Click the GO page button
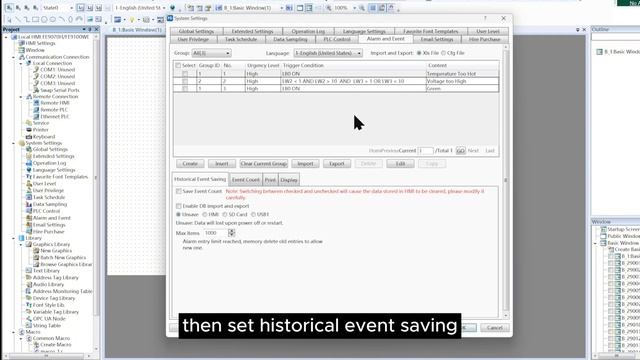The height and width of the screenshot is (360, 640). [460, 151]
